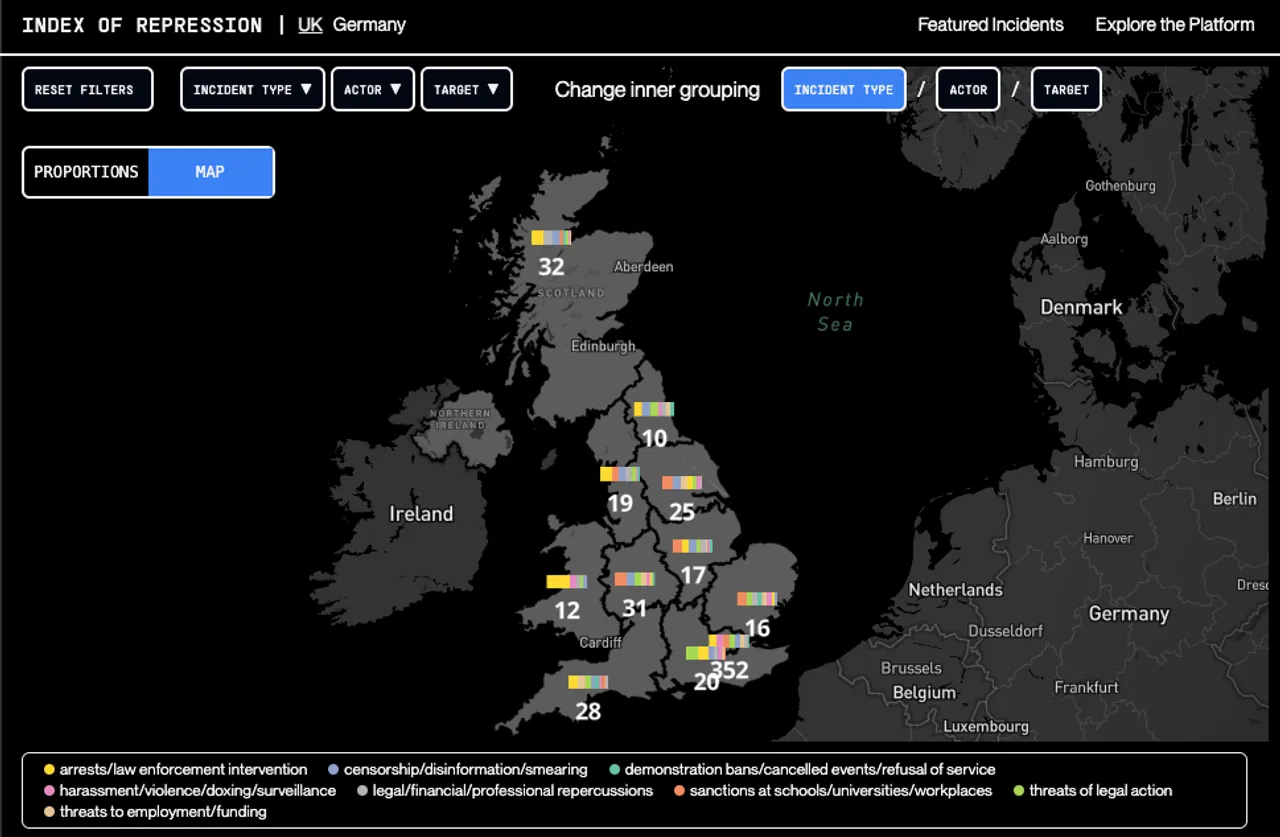Enable the INCIDENT TYPE inner grouping

845,89
